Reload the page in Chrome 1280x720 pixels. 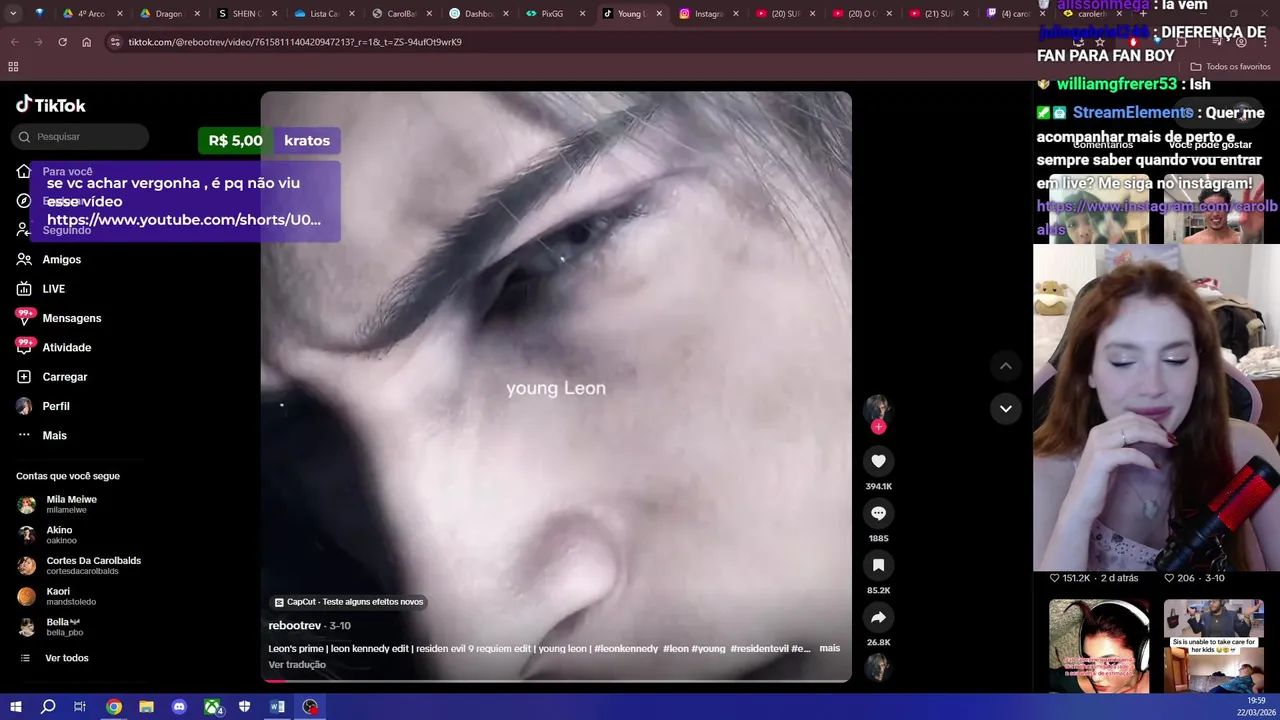click(x=62, y=42)
